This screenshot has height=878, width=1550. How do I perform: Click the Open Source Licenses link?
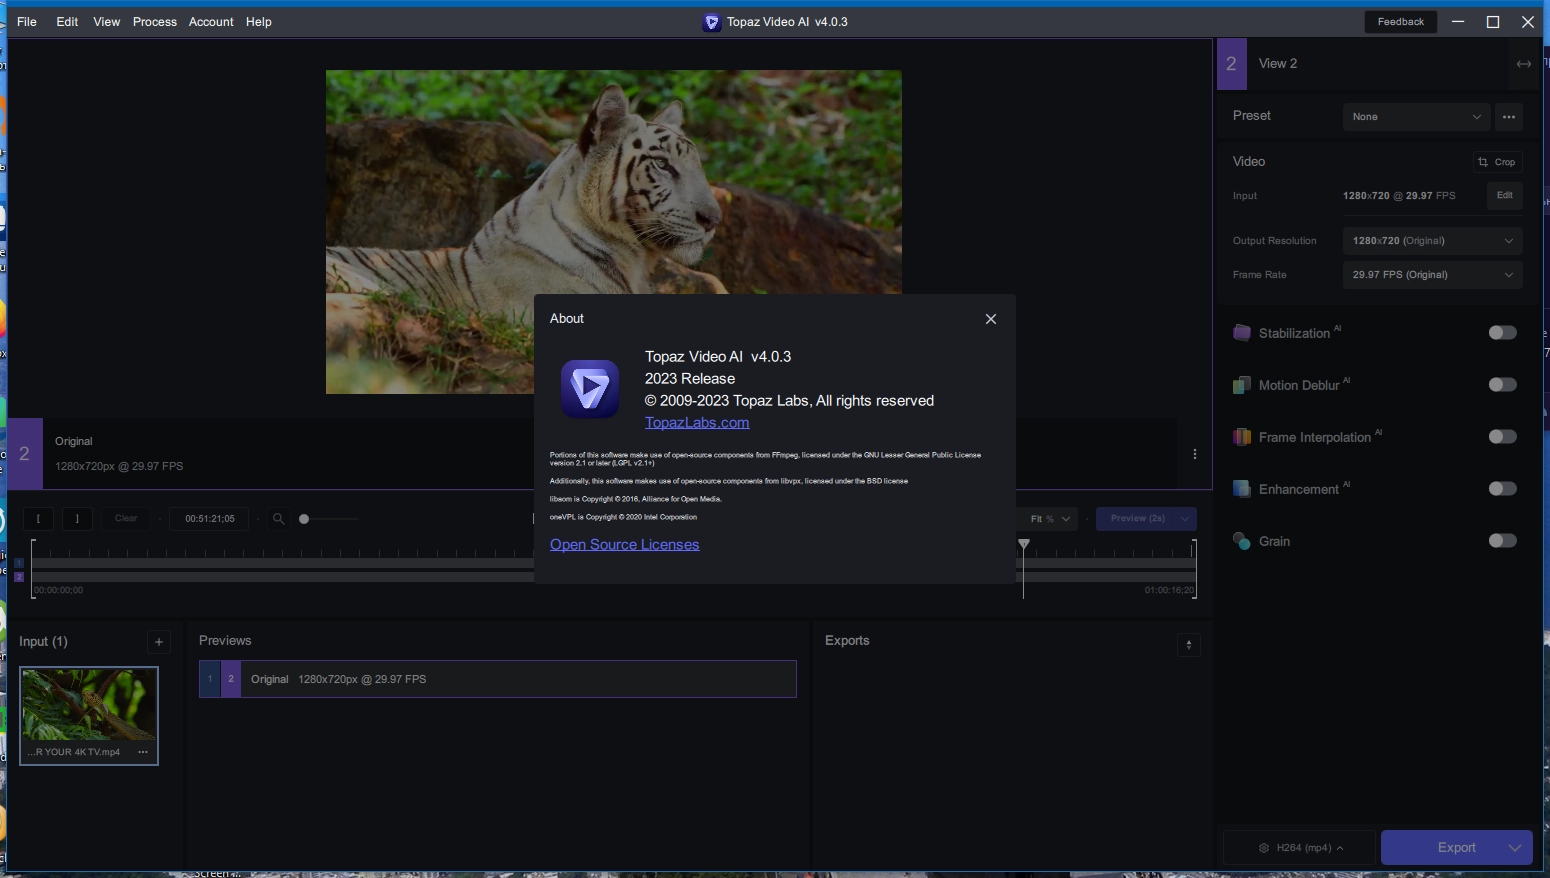tap(624, 545)
